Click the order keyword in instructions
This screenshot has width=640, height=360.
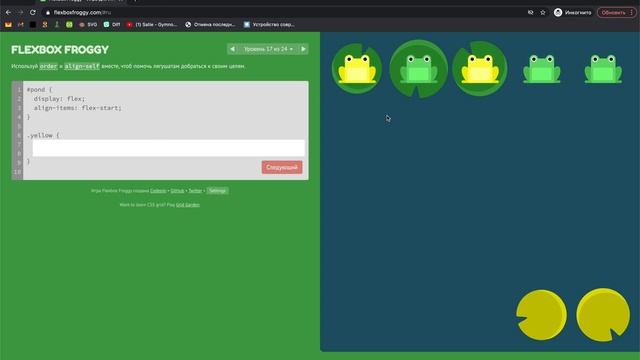coord(48,66)
